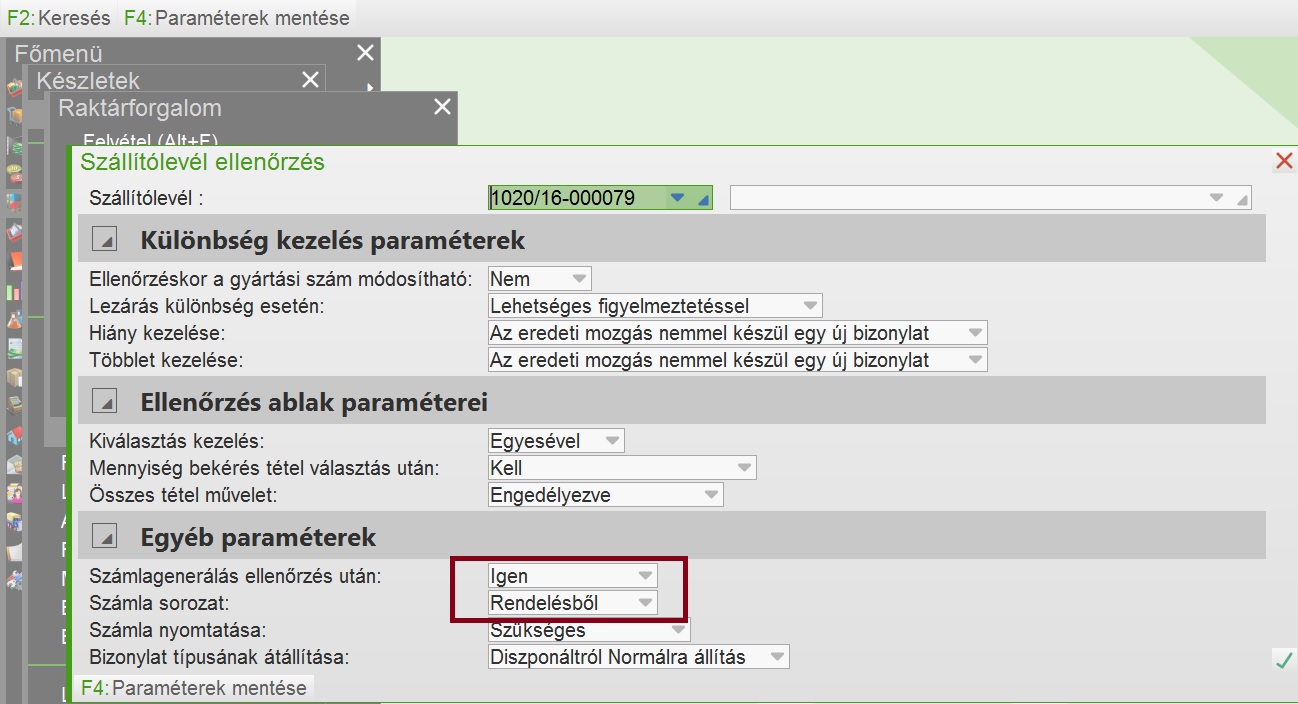Close the Főmenü panel

pos(365,53)
